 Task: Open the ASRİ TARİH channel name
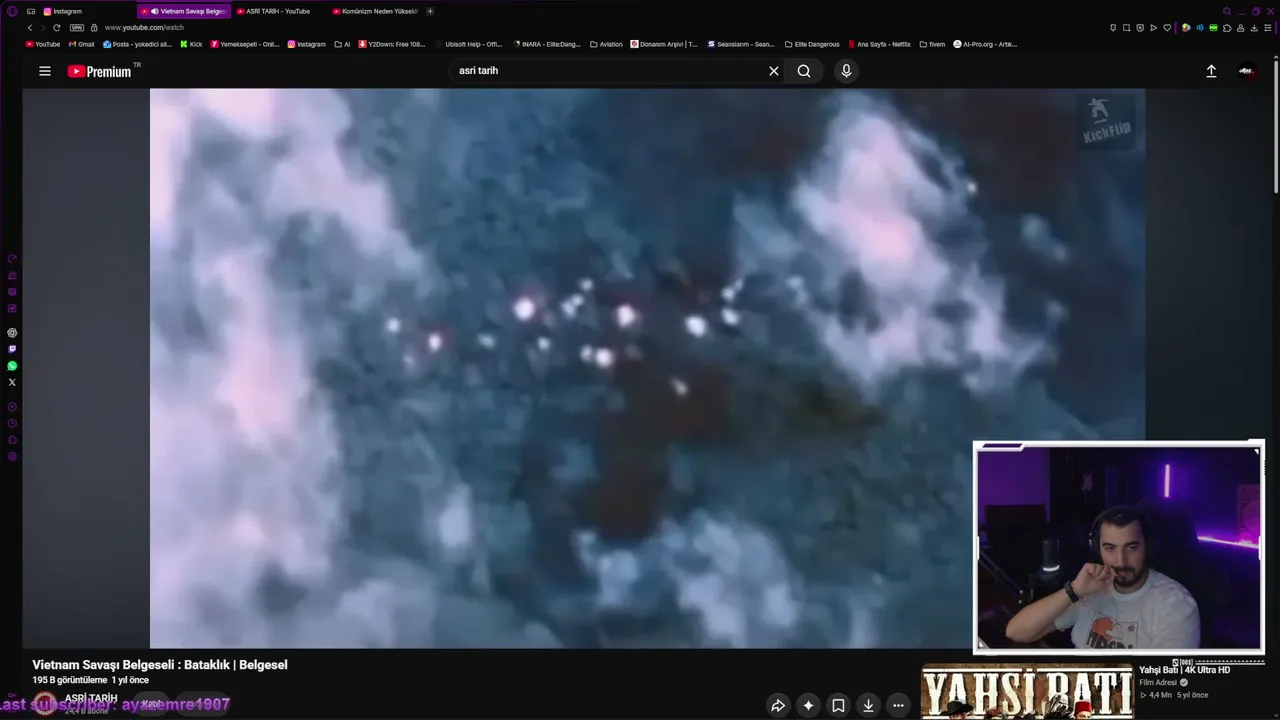[91, 698]
